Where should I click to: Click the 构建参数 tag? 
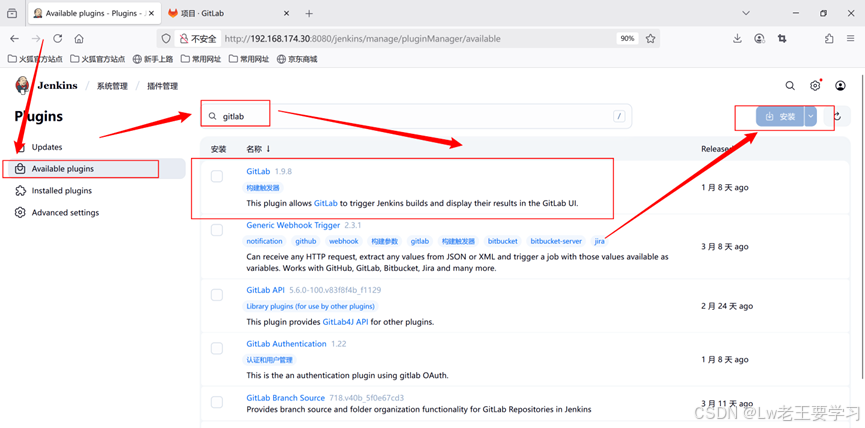click(385, 241)
